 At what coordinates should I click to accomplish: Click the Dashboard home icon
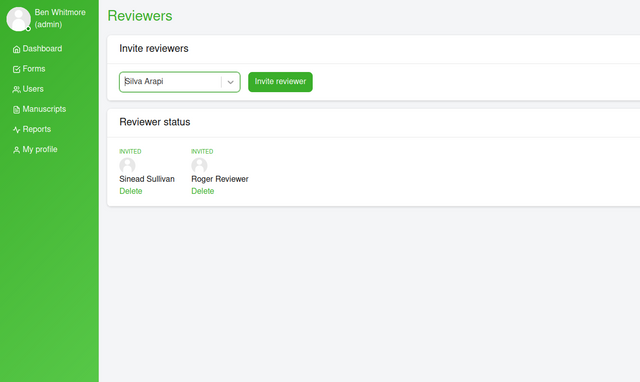[16, 49]
